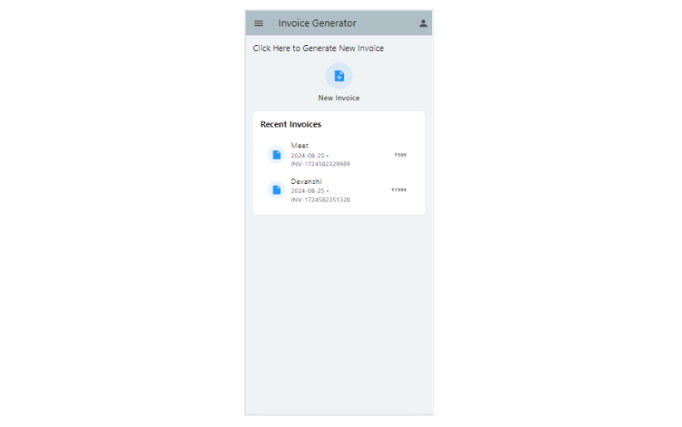The image size is (682, 427).
Task: Click the document icon beside Meet
Action: [276, 154]
